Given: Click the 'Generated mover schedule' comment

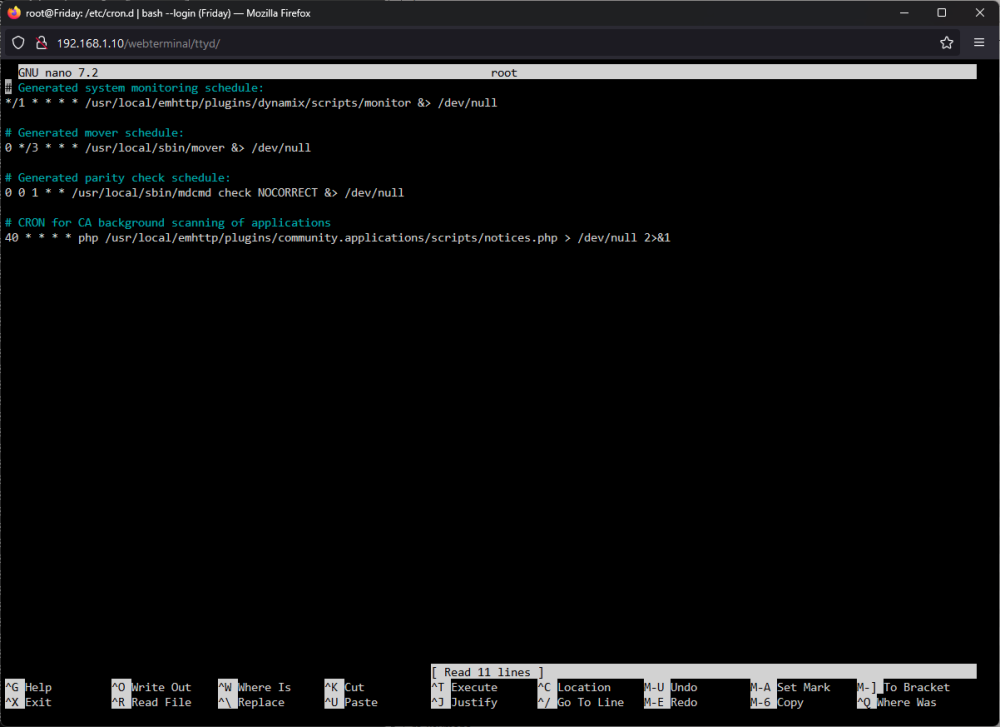Looking at the screenshot, I should pos(94,133).
